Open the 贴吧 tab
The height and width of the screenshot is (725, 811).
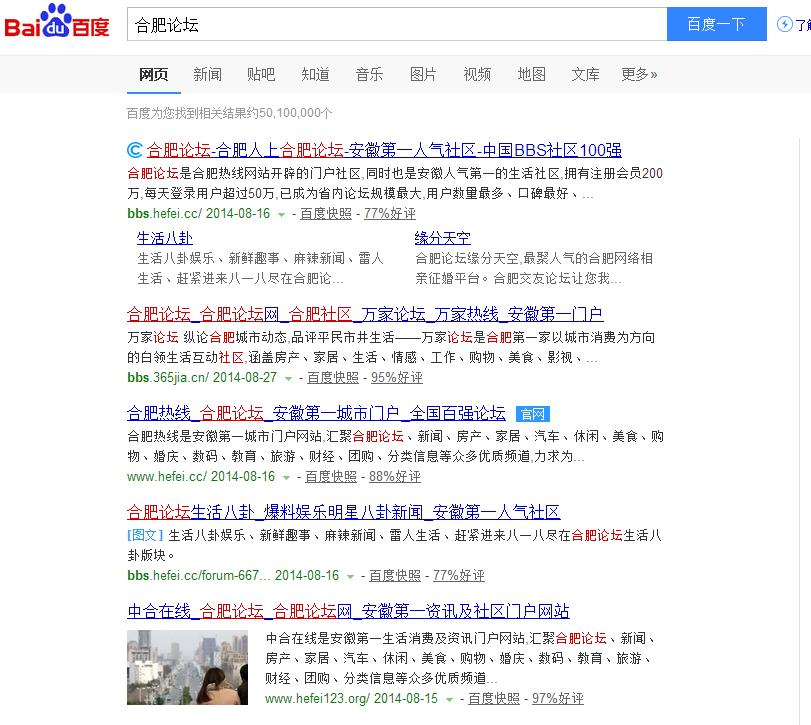point(261,74)
